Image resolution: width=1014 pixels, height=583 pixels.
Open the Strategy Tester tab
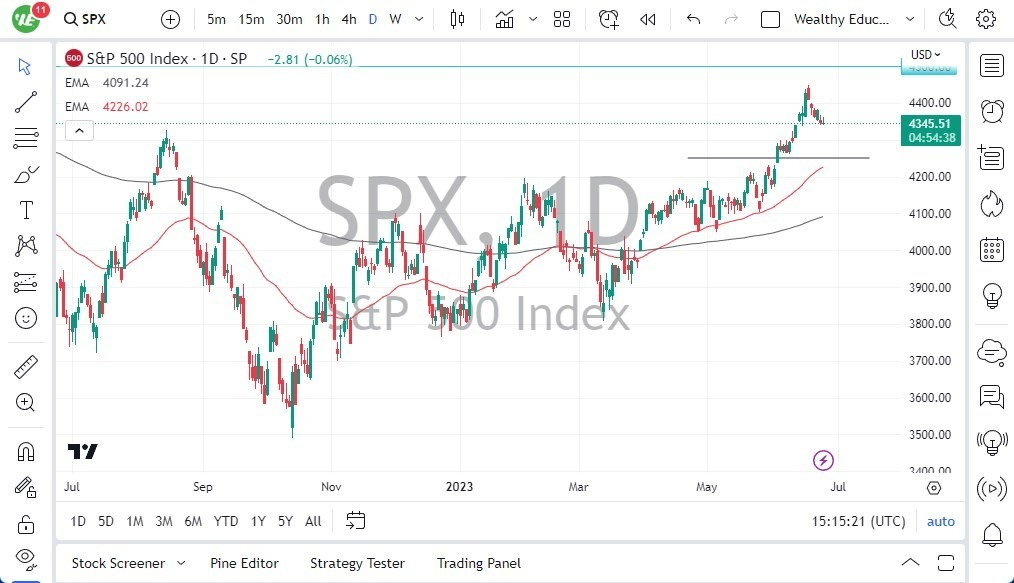pos(357,563)
